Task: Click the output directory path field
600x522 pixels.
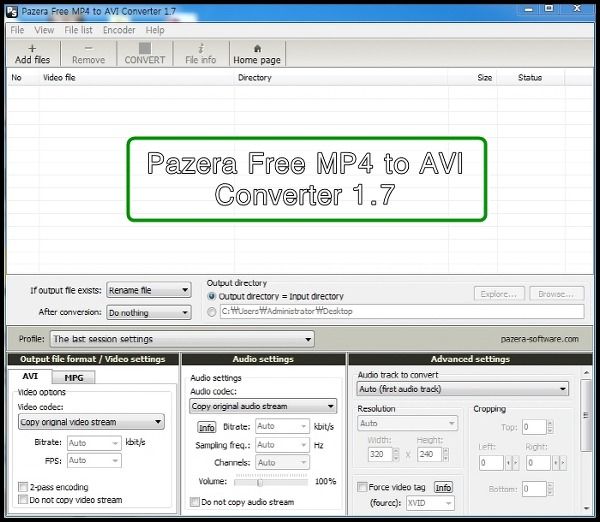Action: coord(402,311)
